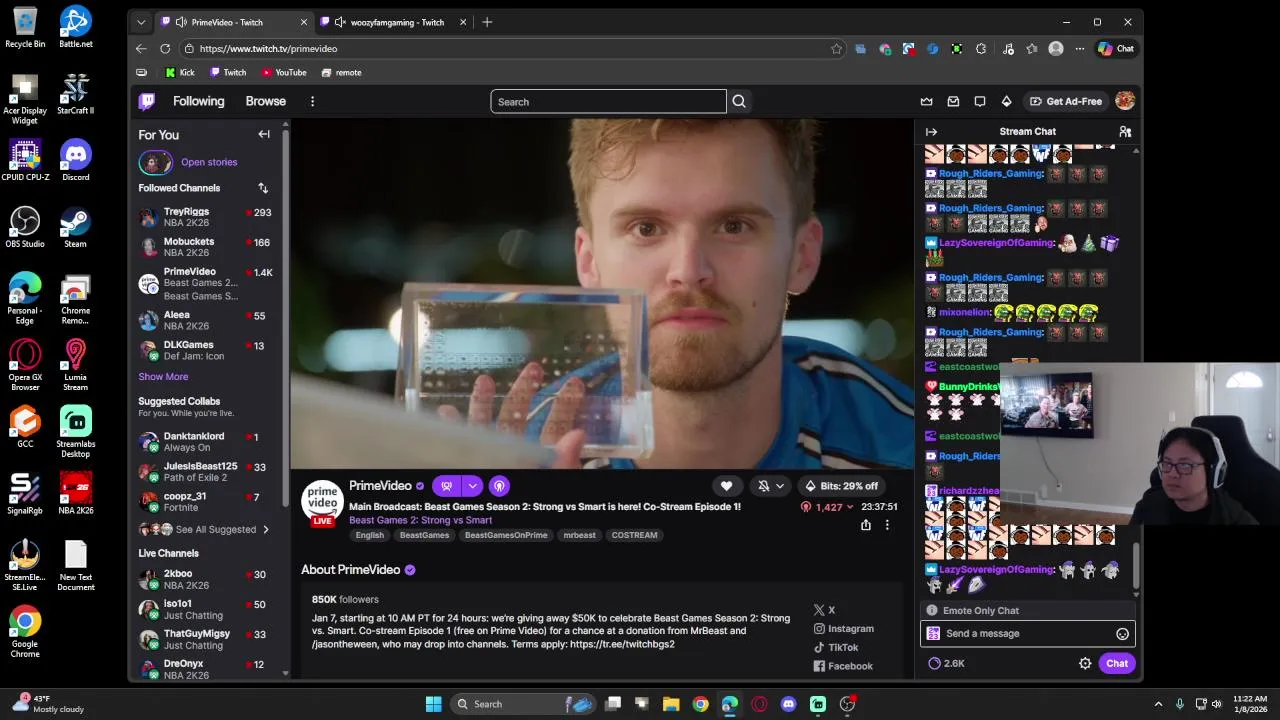Open the 2.6K channel points balance
This screenshot has width=1280, height=720.
click(x=946, y=663)
